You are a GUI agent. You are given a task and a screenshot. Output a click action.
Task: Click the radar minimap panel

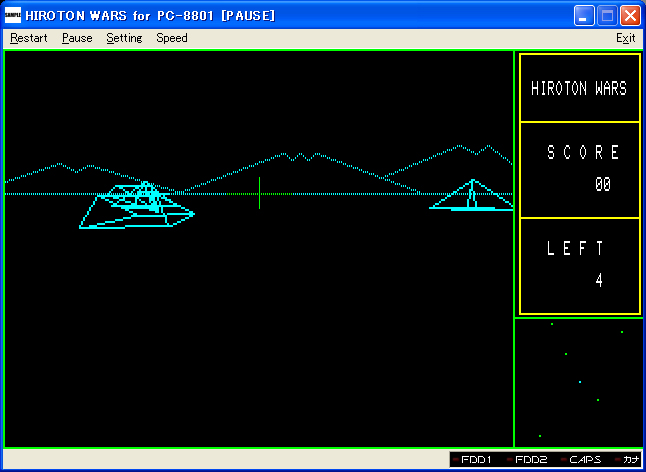coord(579,383)
